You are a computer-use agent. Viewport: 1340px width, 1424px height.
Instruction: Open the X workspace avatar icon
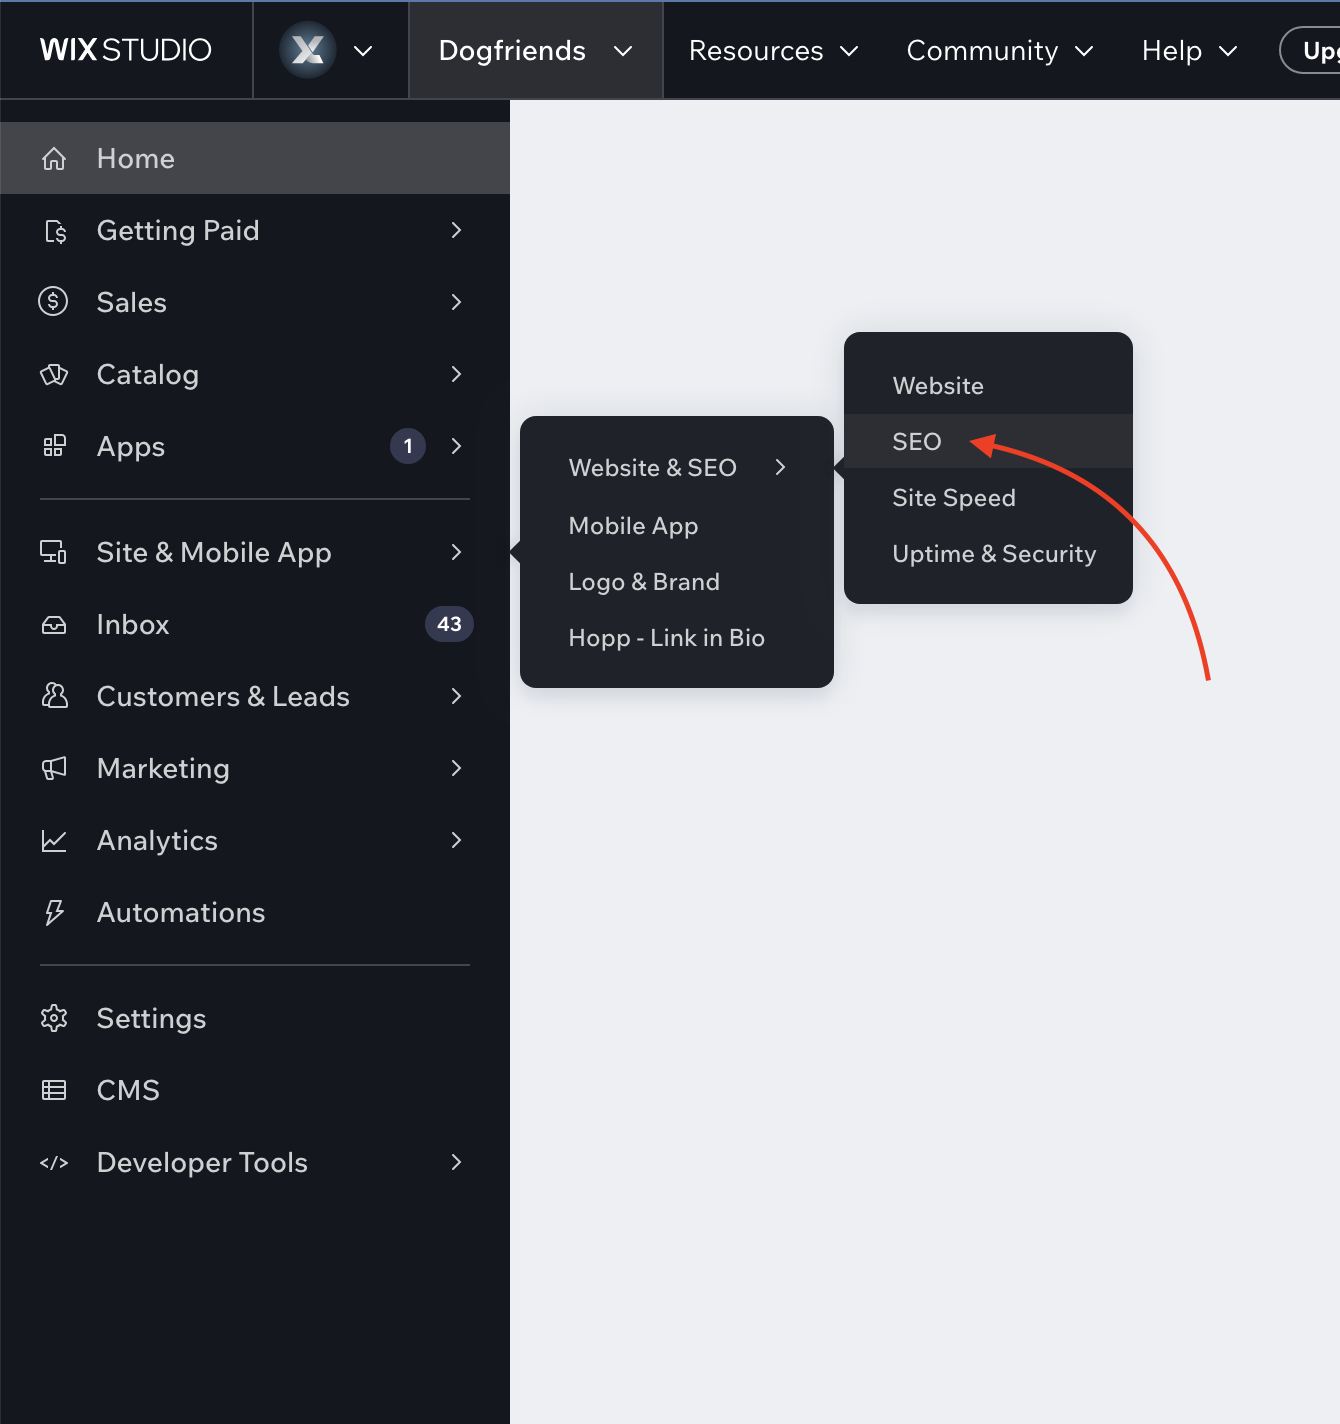(308, 50)
